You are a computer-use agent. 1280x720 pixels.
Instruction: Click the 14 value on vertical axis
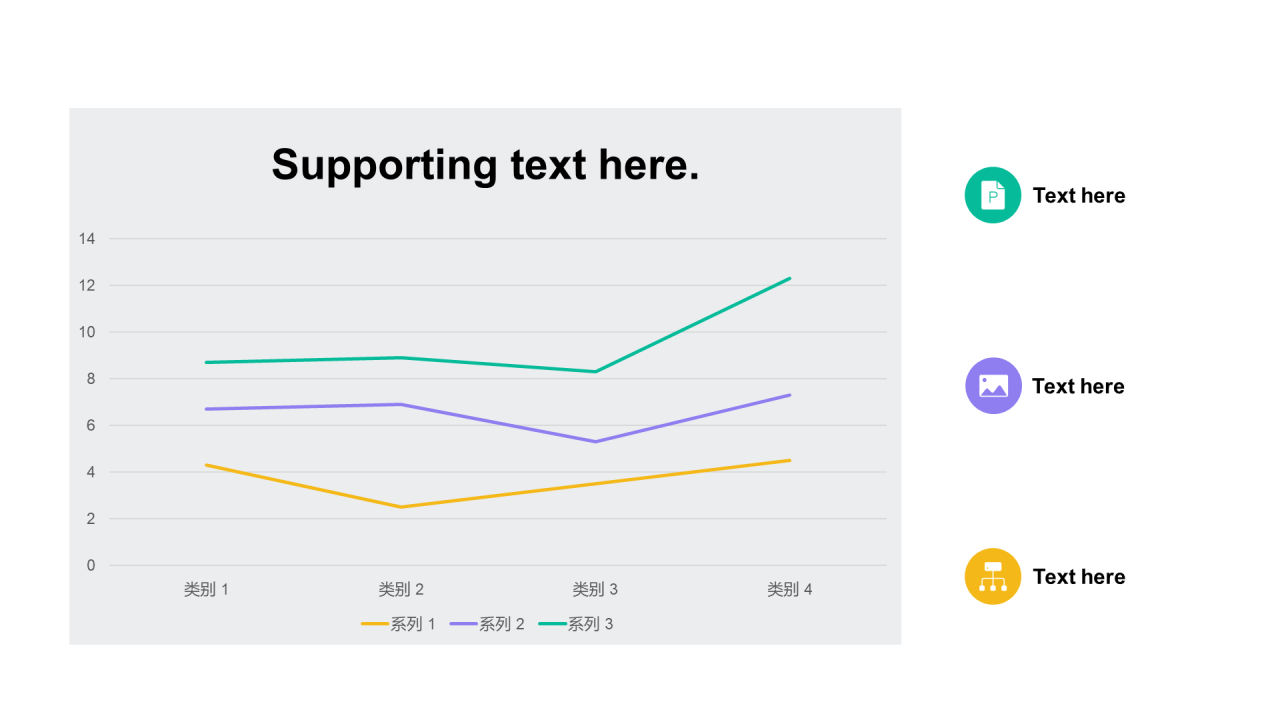[x=87, y=238]
